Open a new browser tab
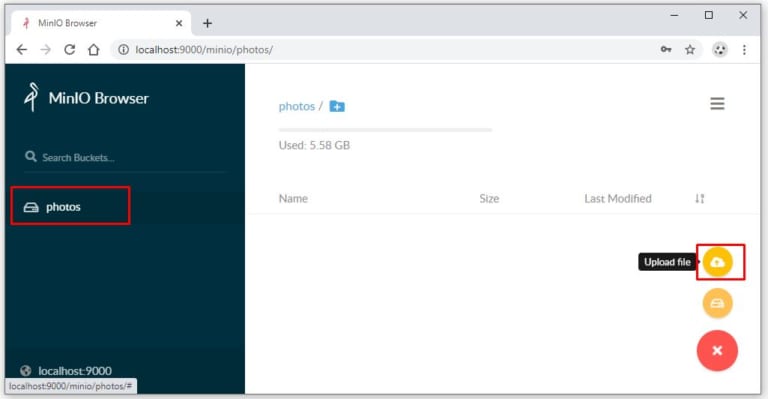Screen dimensions: 768x399 (208, 23)
